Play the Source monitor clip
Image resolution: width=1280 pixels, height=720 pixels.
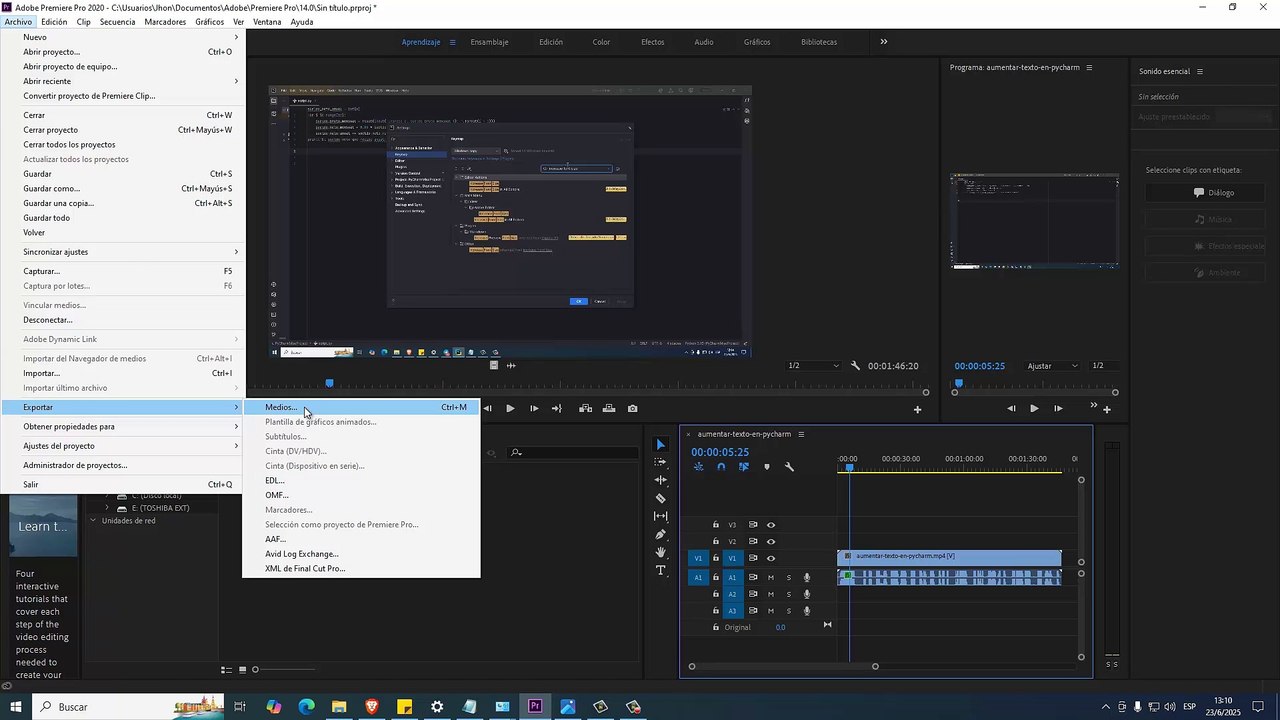pos(510,408)
